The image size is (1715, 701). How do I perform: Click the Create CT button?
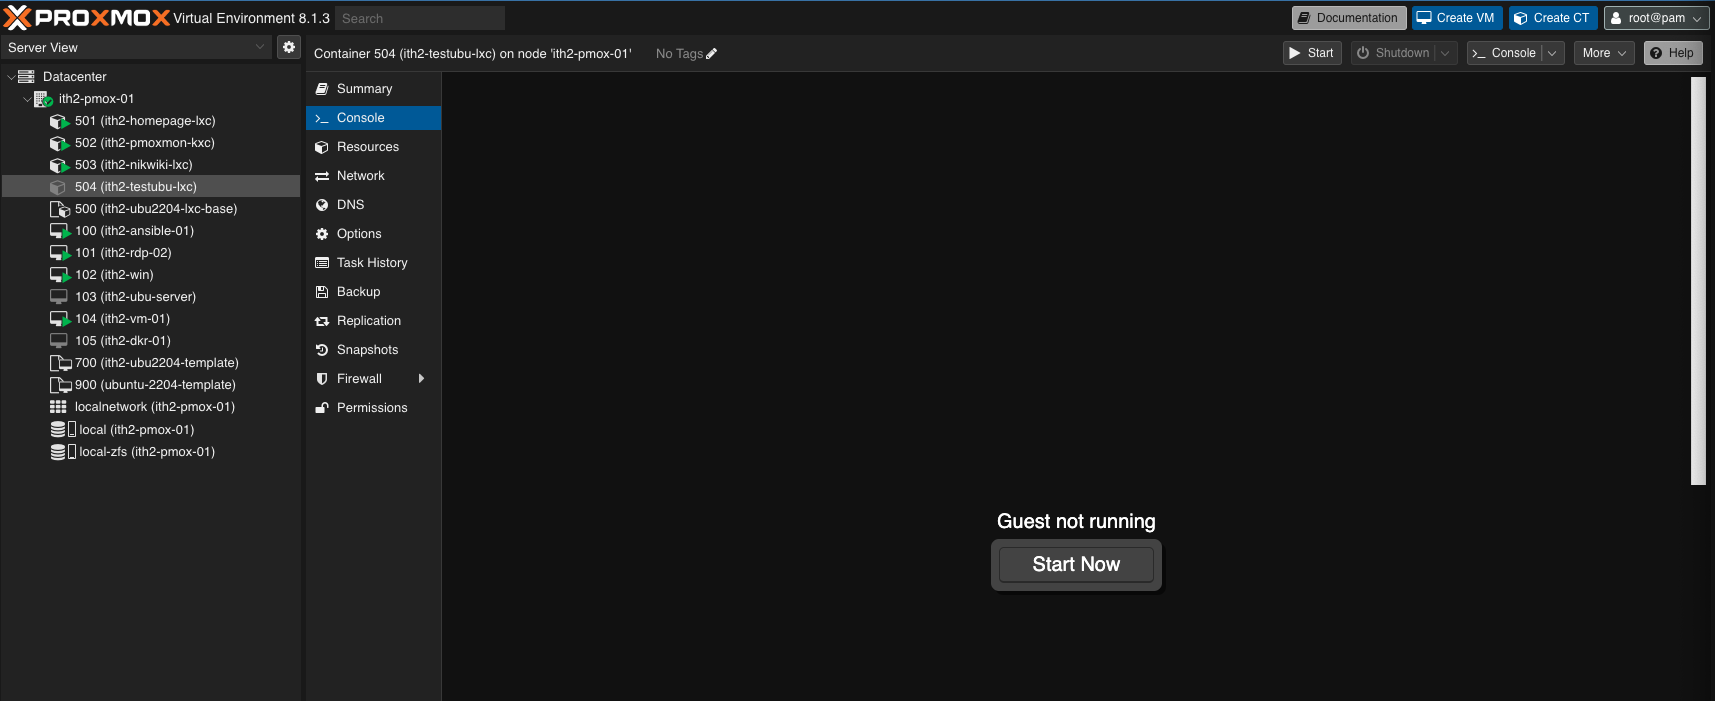1553,18
